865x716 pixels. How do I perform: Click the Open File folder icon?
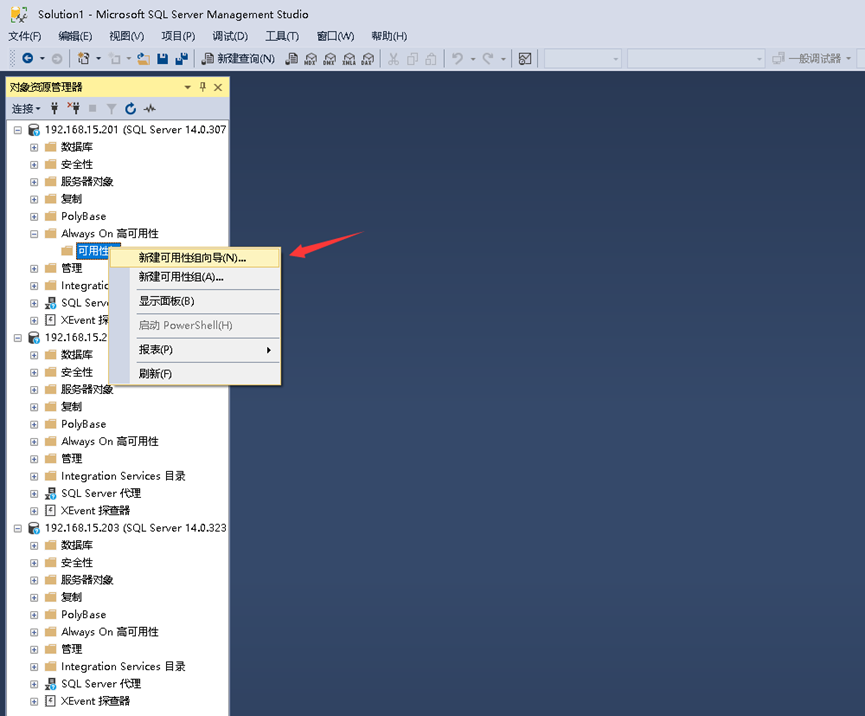pos(143,58)
